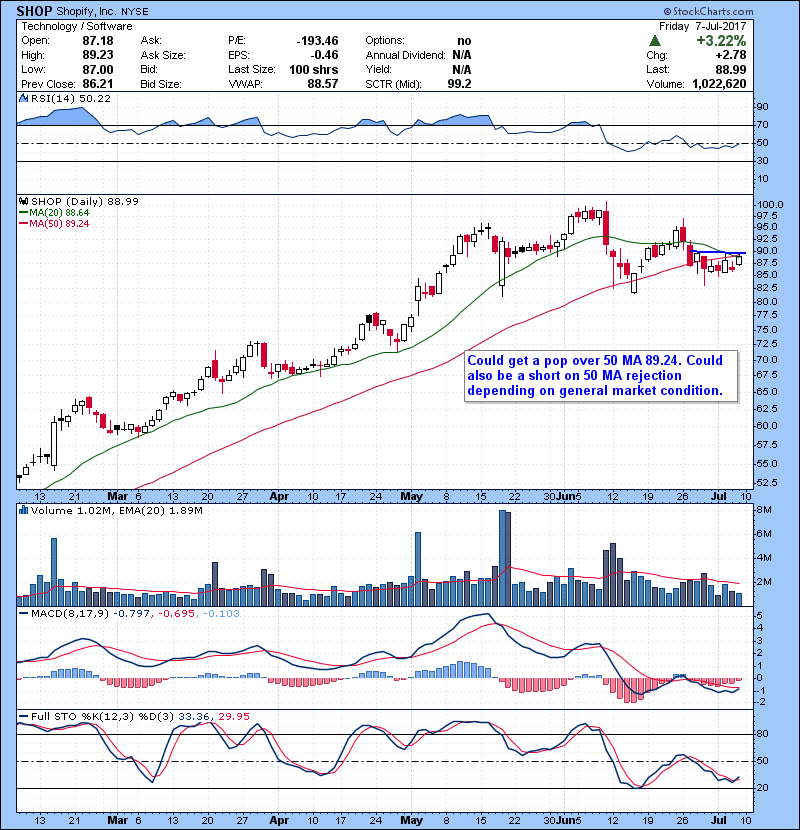800x830 pixels.
Task: Click the 8M volume axis label
Action: 765,510
